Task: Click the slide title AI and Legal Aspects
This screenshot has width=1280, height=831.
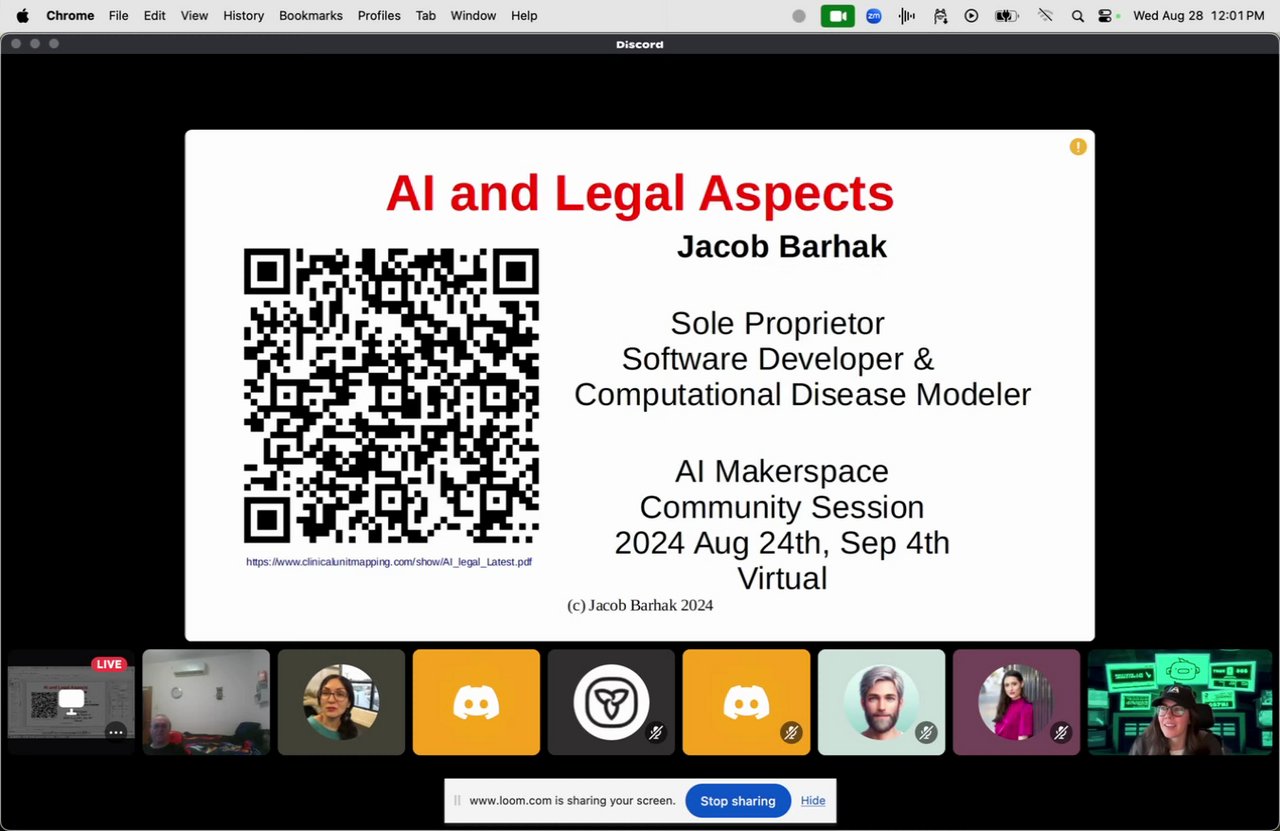Action: point(640,193)
